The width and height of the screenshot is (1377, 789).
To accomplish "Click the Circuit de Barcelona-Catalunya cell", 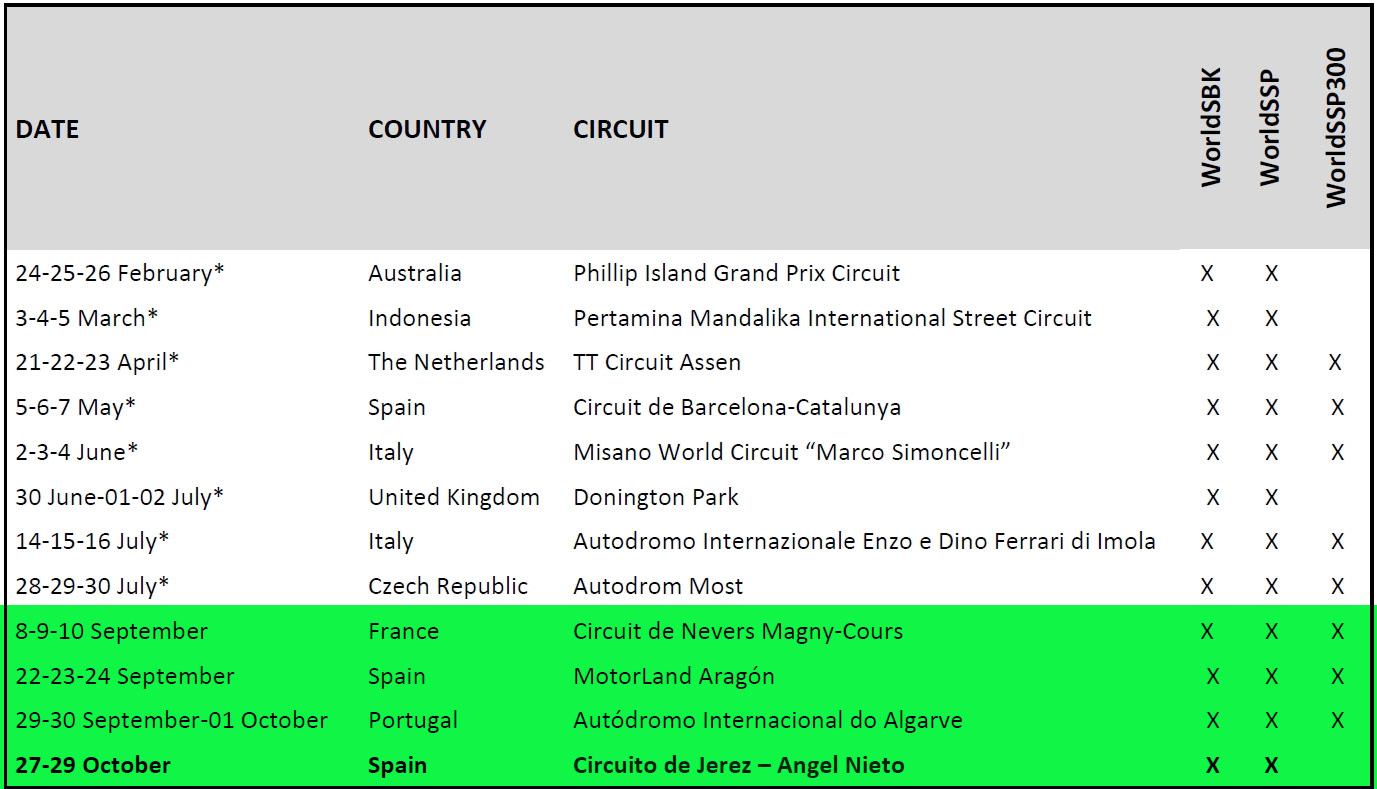I will (737, 407).
